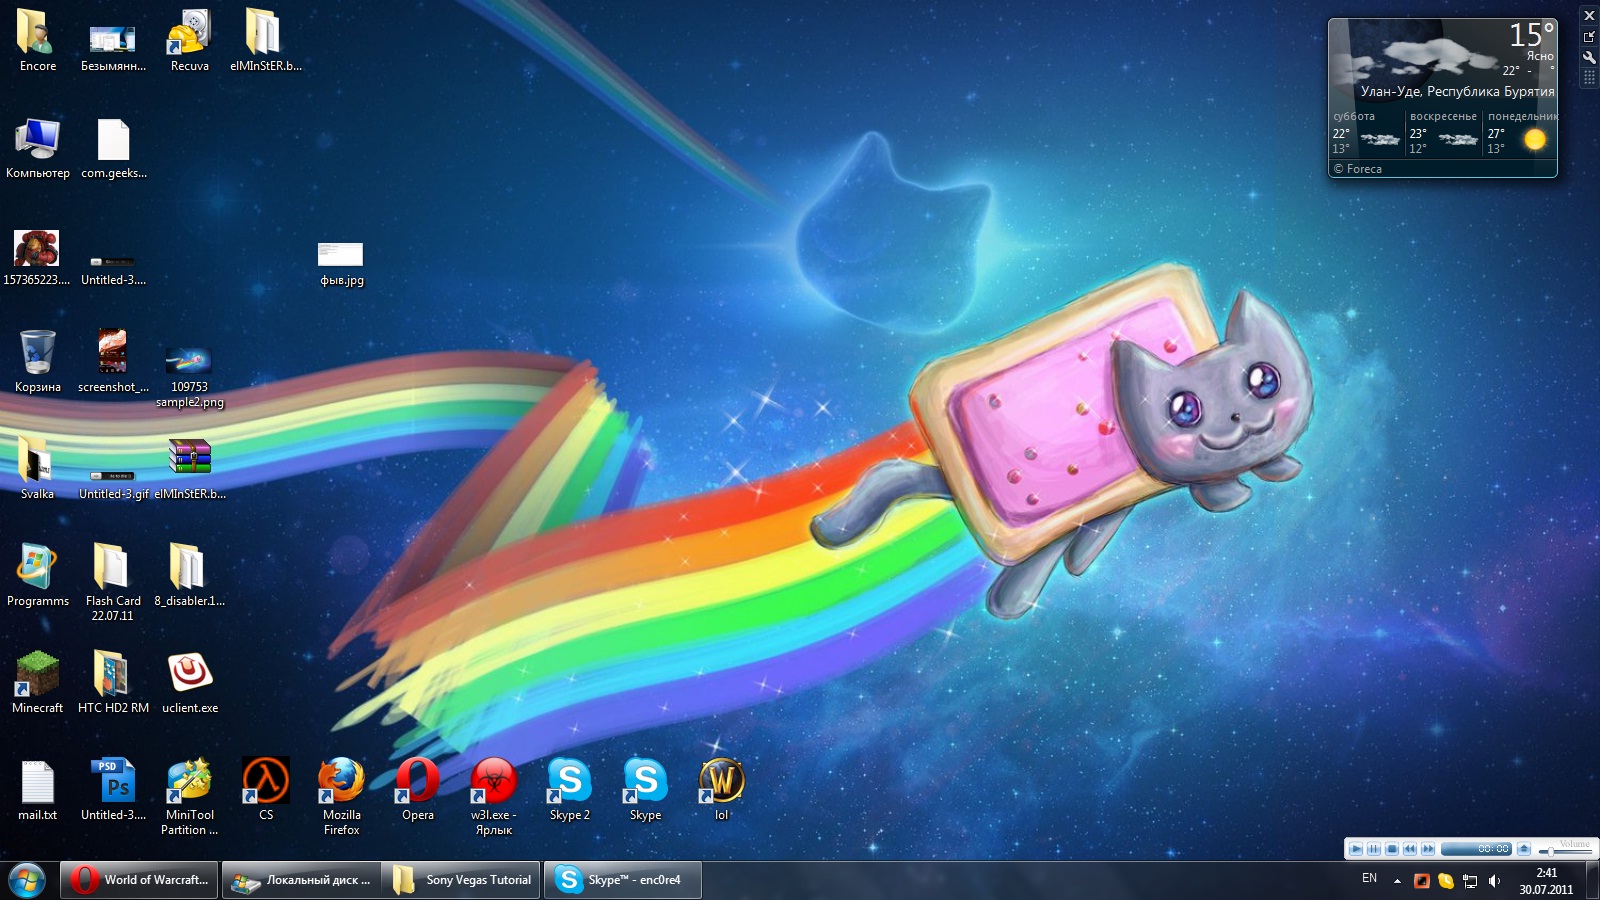Viewport: 1600px width, 900px height.
Task: Fast-forward in the media player gadget
Action: coord(1428,849)
